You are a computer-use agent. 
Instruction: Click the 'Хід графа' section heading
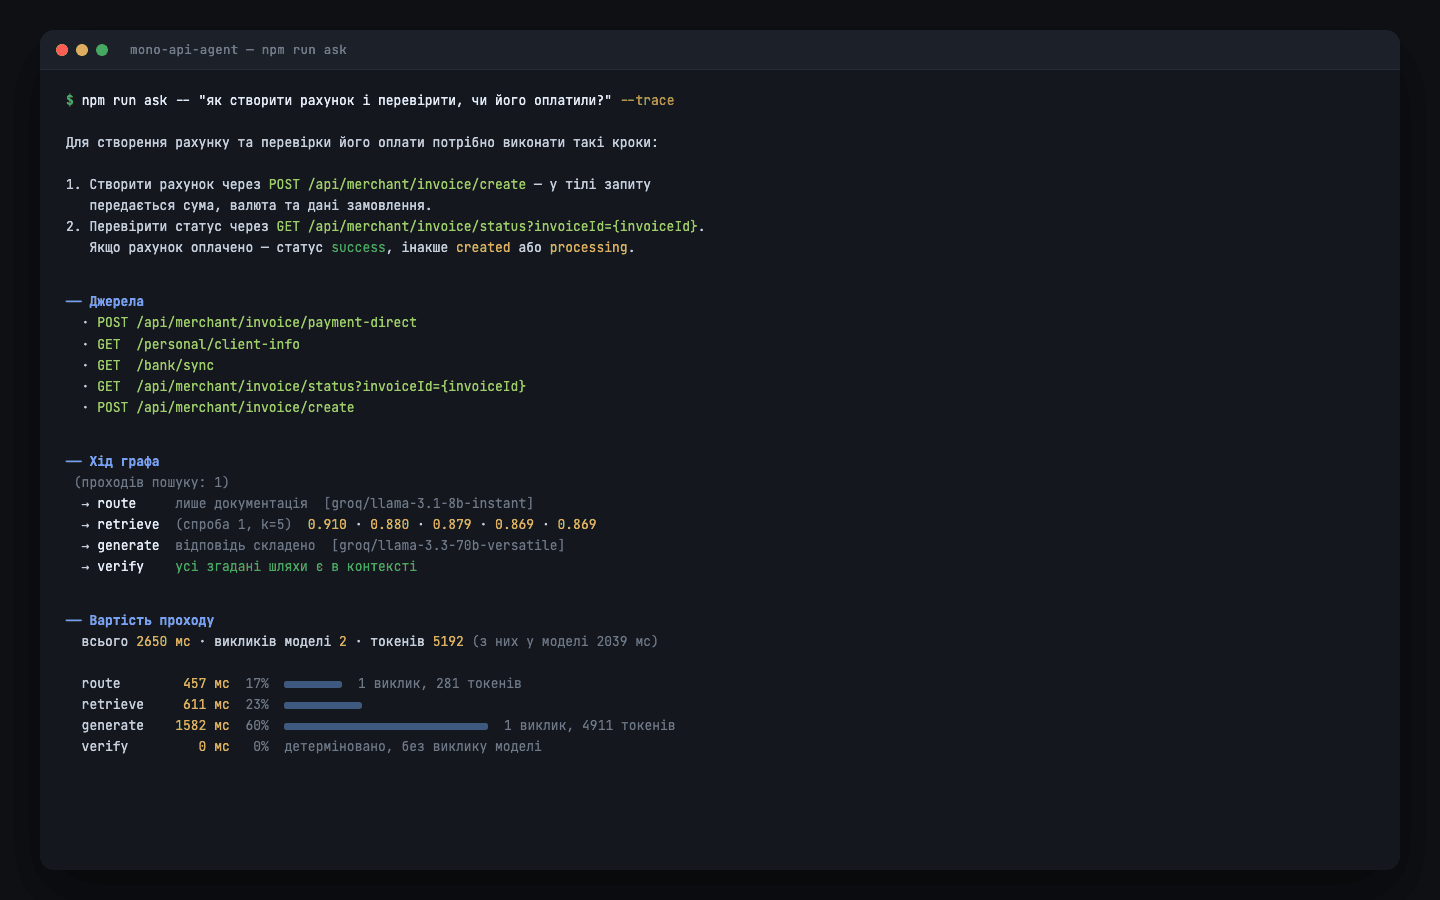tap(124, 462)
